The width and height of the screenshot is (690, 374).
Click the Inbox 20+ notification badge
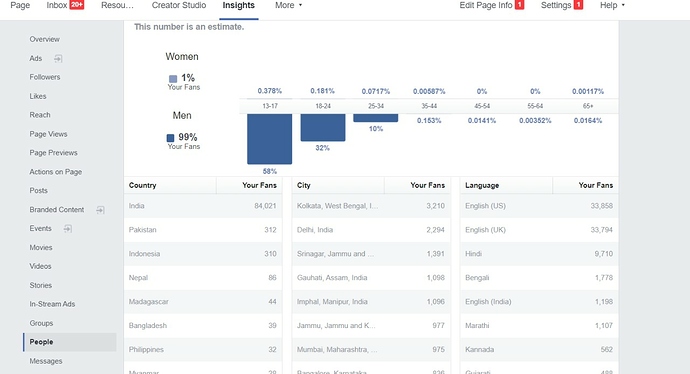77,5
